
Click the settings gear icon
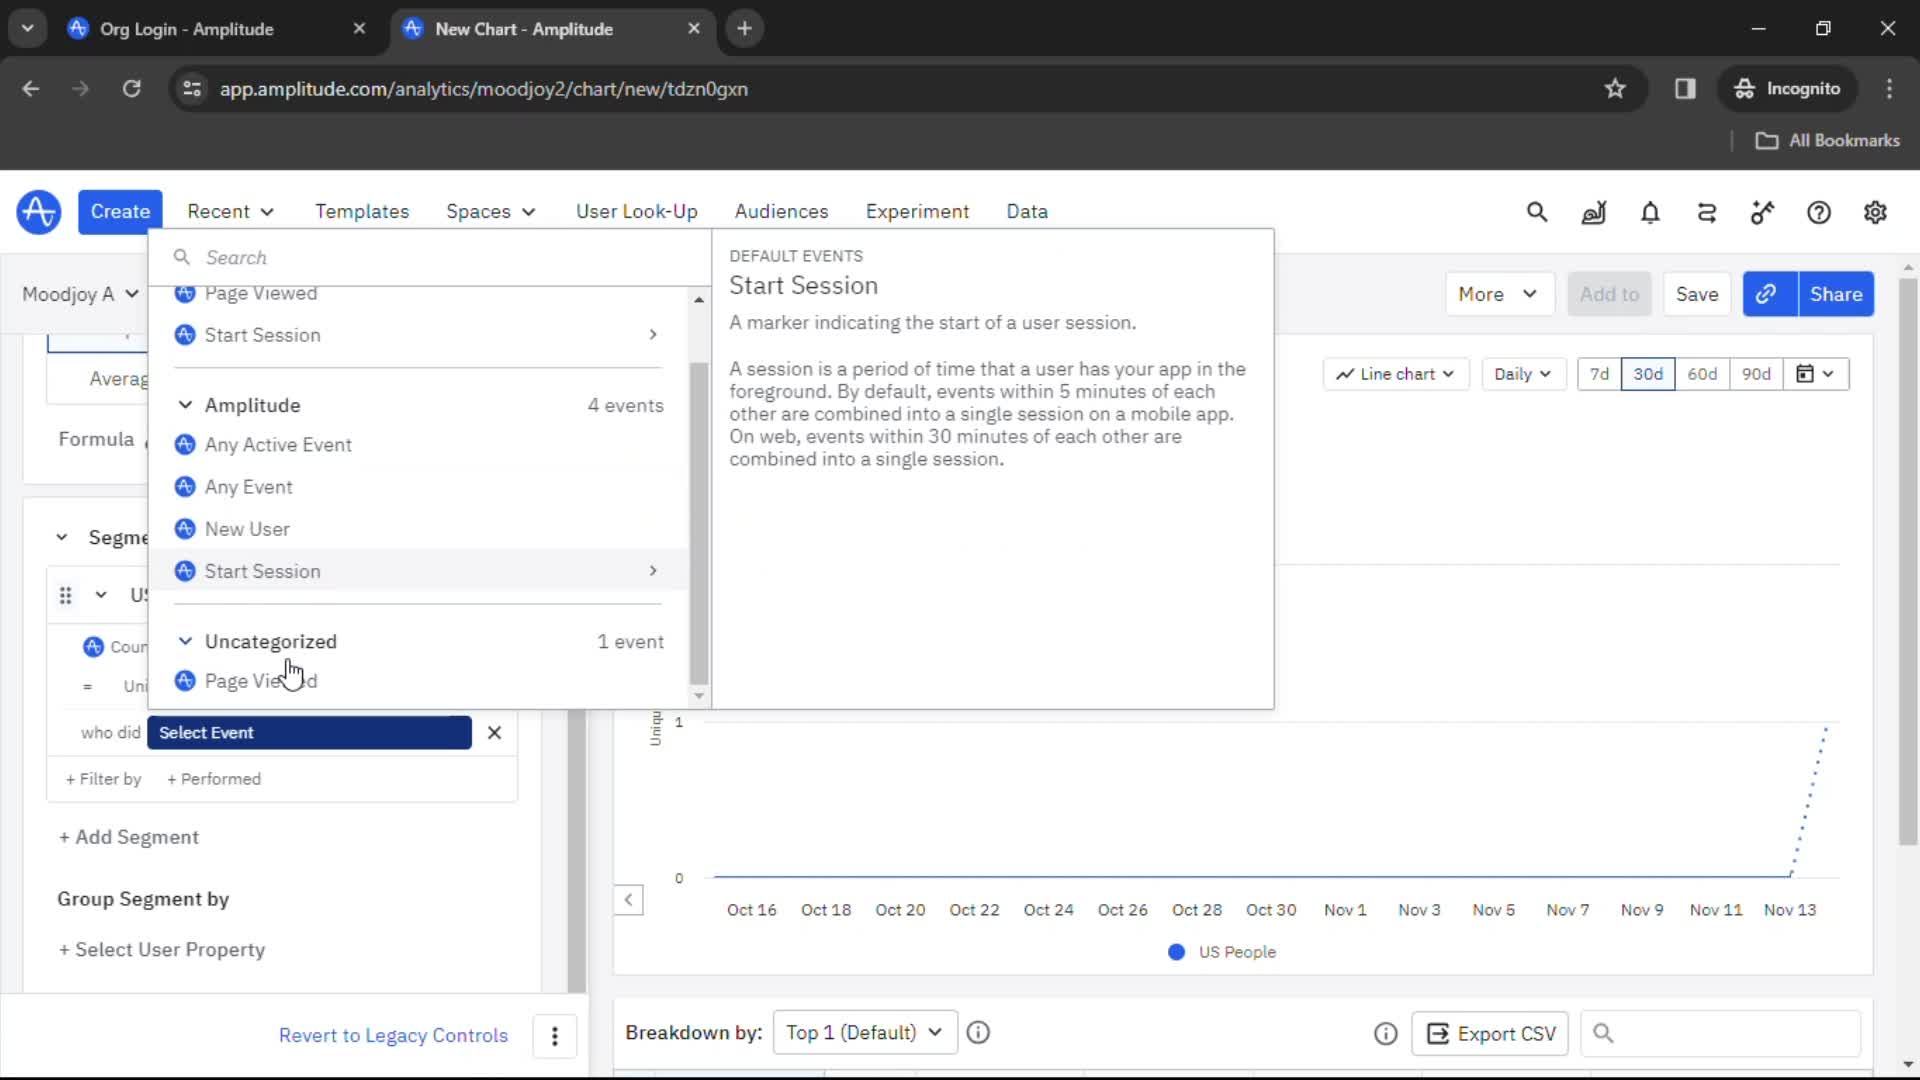tap(1875, 211)
